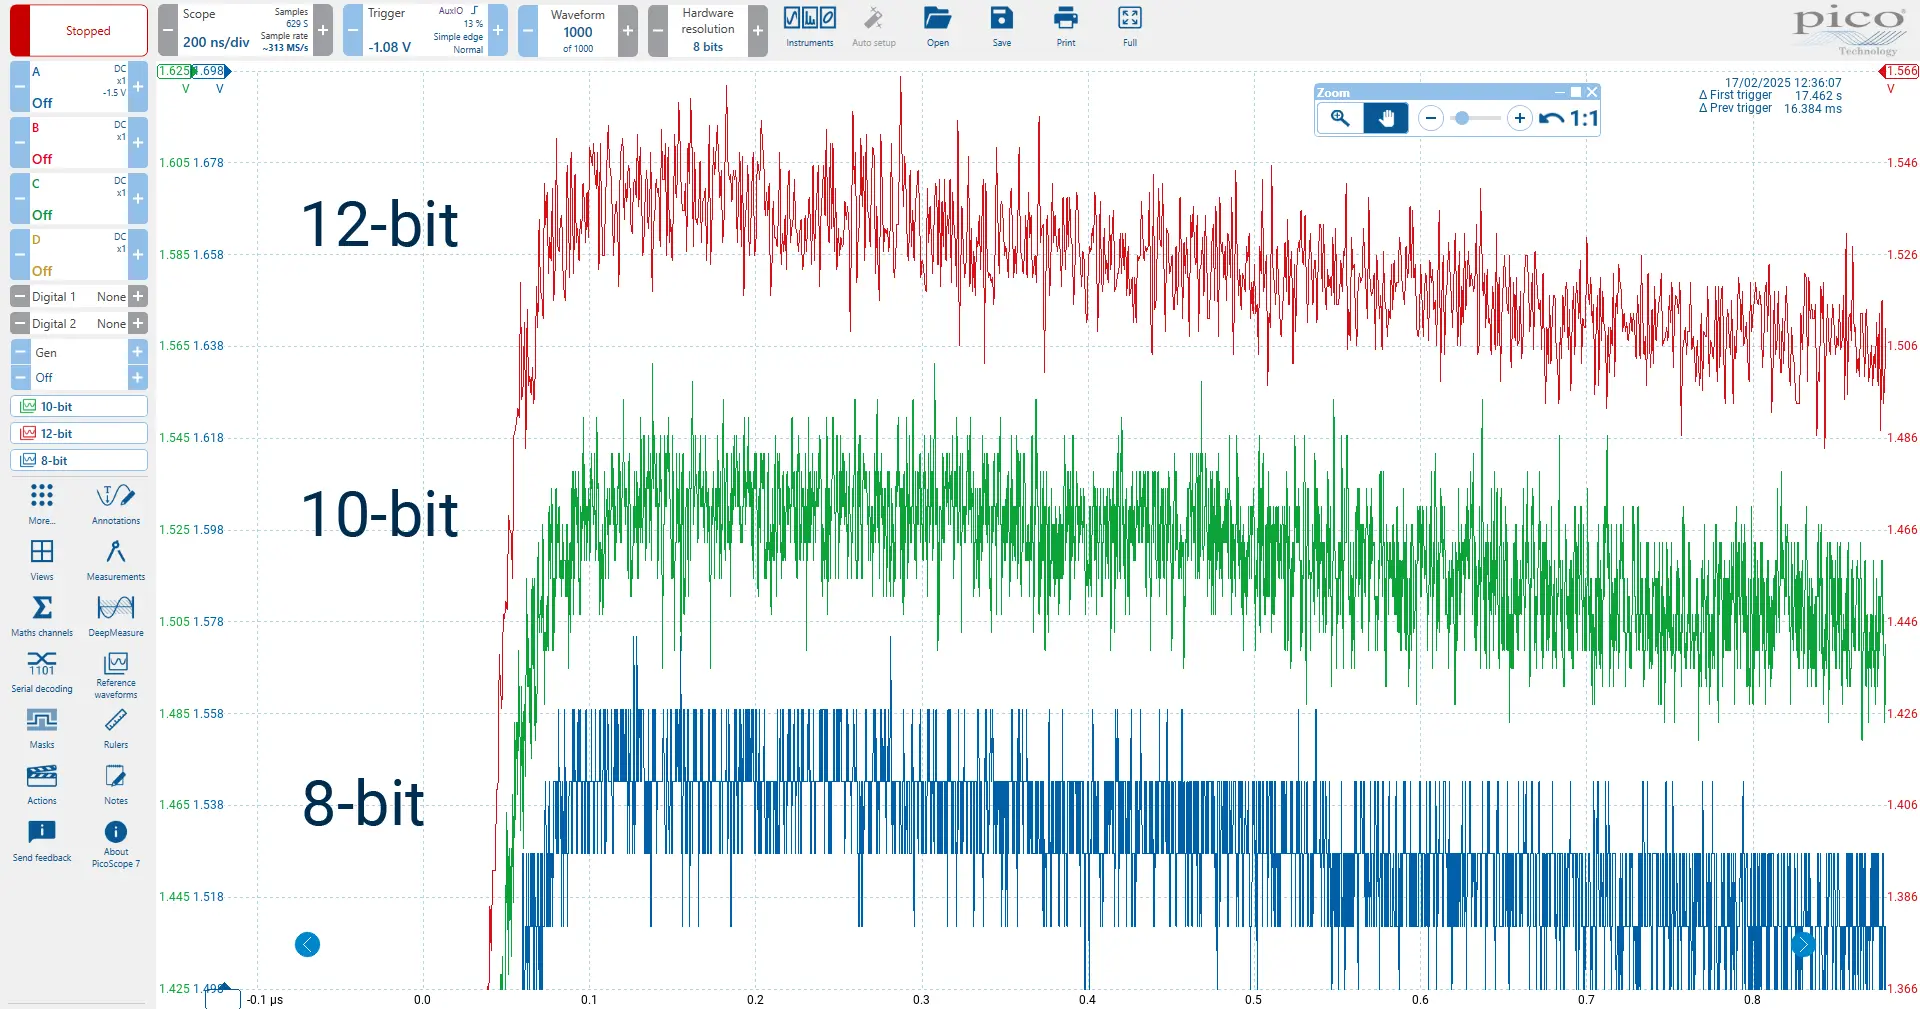
Task: Open the Rulers tool
Action: 115,727
